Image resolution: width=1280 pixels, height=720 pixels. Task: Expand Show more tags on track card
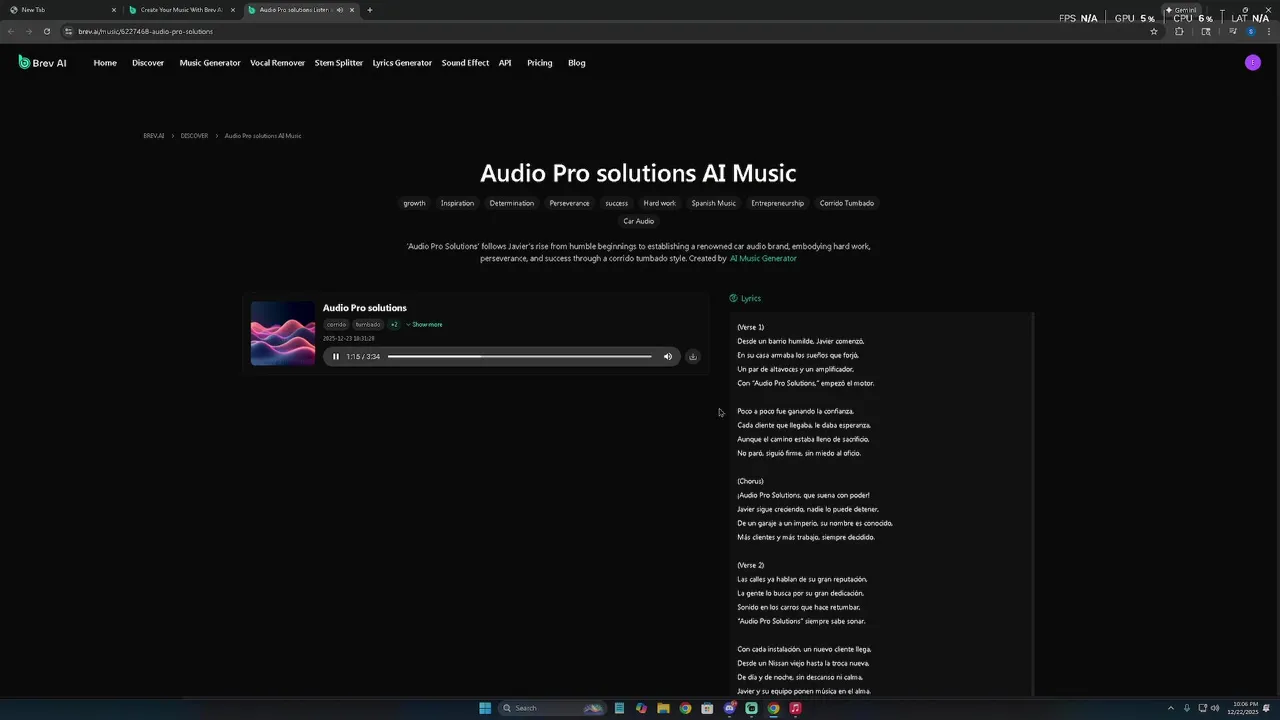(424, 325)
